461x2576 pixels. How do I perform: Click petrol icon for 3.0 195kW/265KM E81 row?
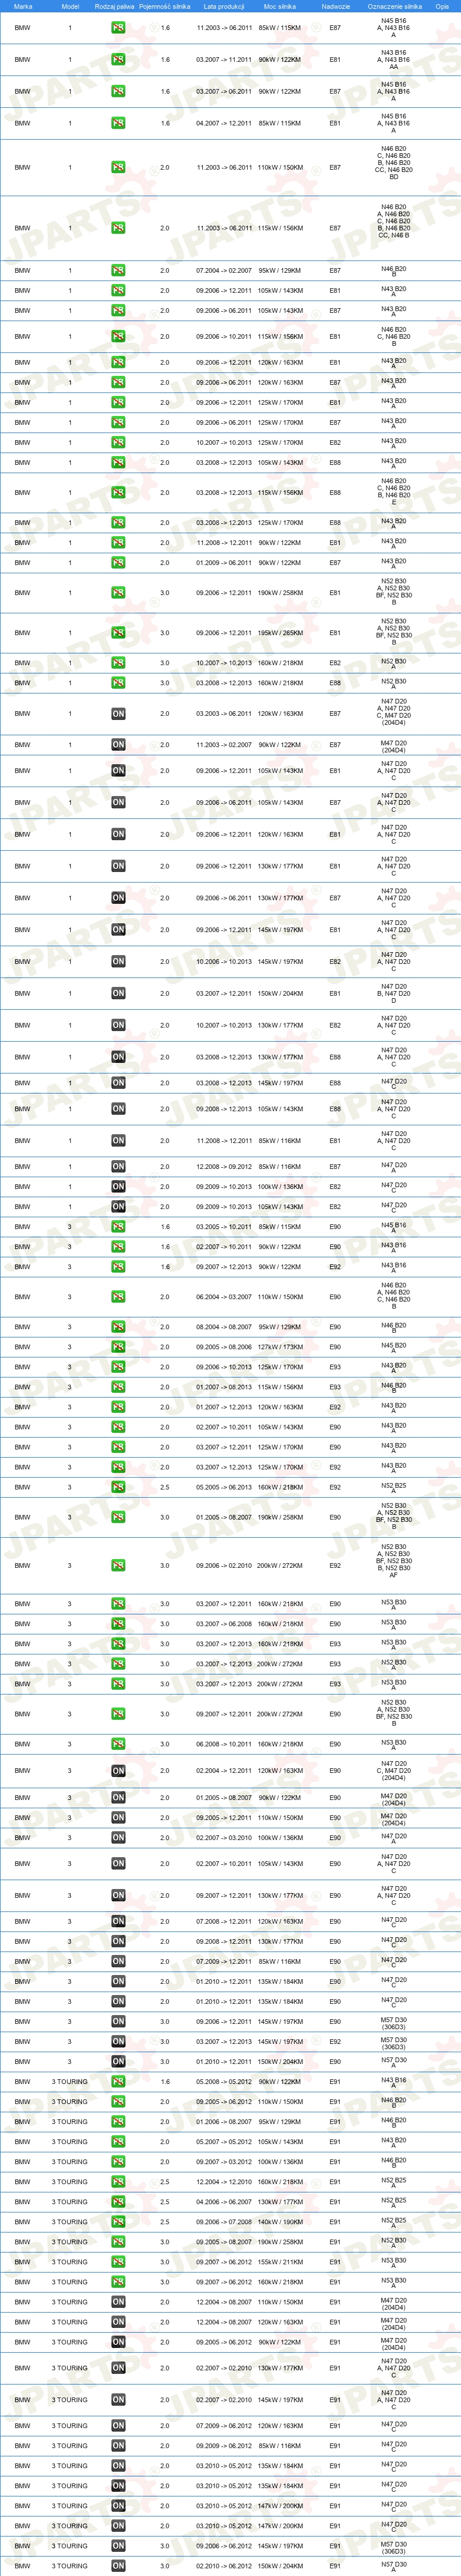click(x=118, y=632)
